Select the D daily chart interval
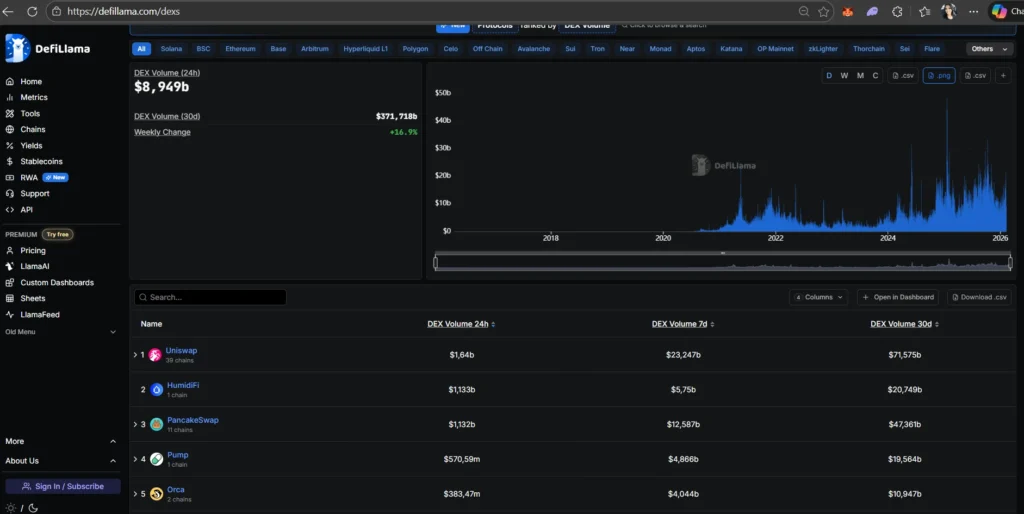Viewport: 1024px width, 514px height. pos(829,76)
